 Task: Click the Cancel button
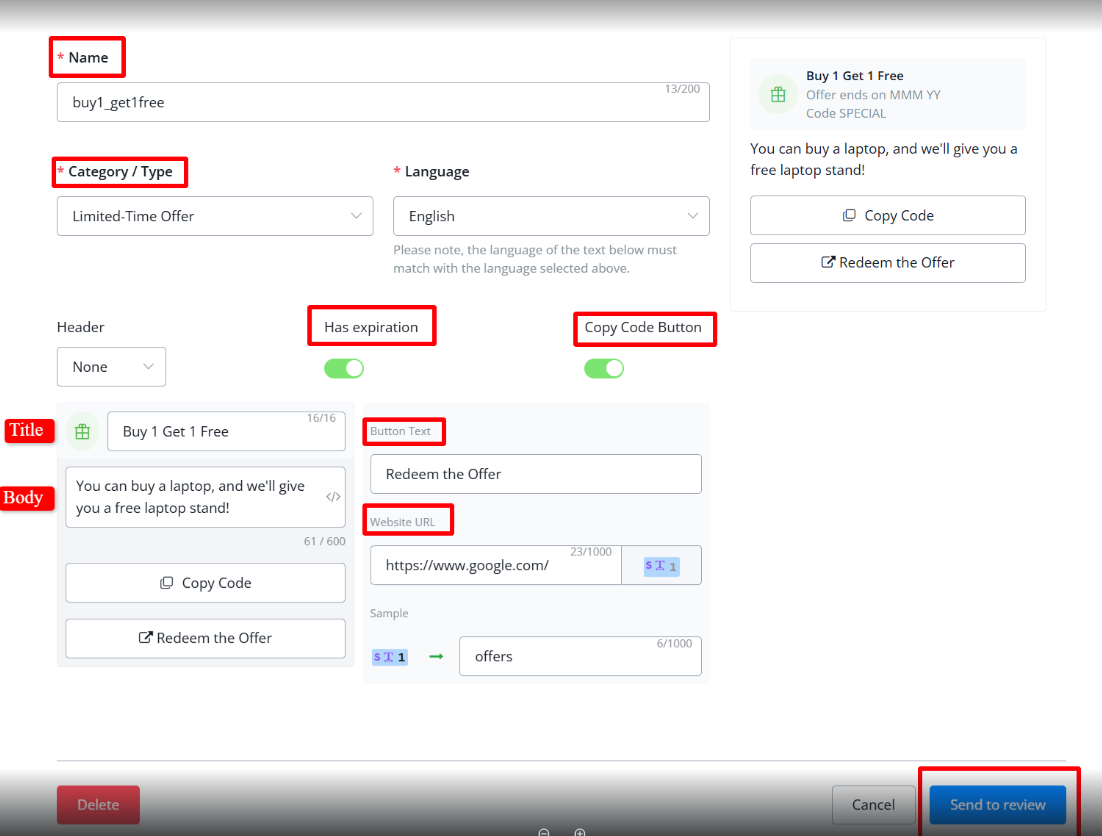(873, 805)
